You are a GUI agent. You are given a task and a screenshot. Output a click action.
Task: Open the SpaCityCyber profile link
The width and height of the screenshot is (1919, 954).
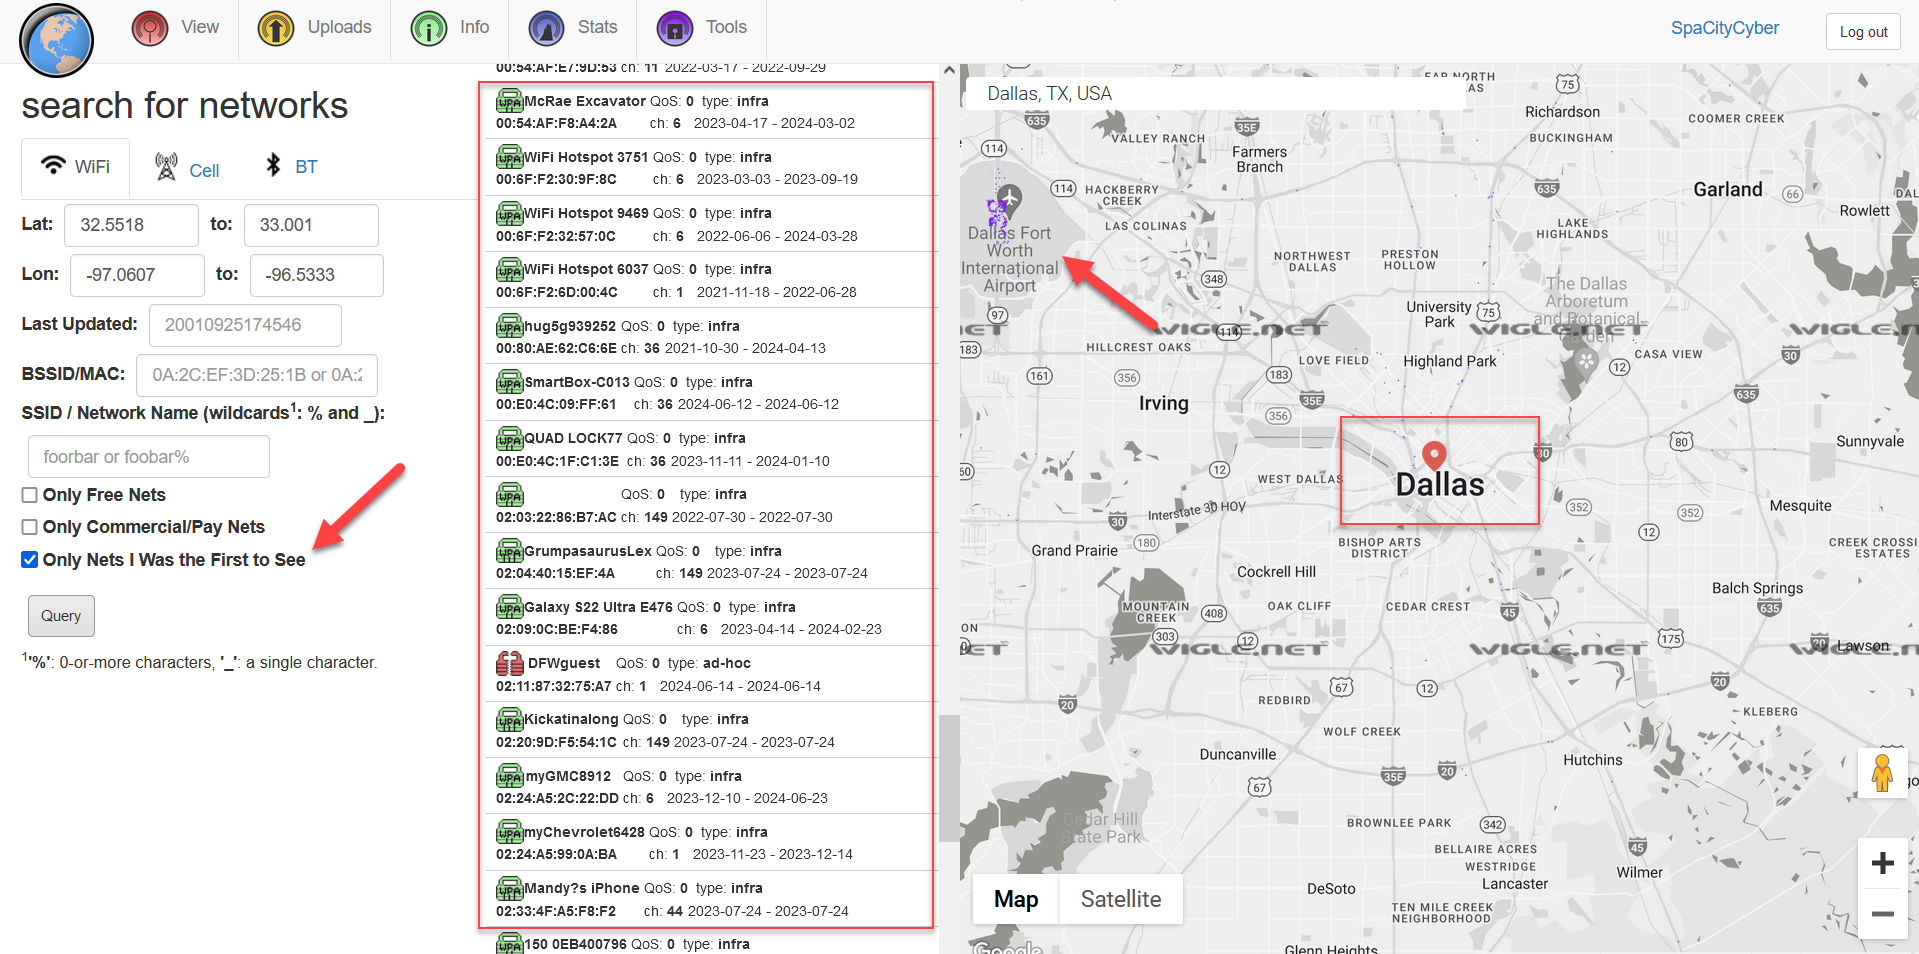point(1724,28)
